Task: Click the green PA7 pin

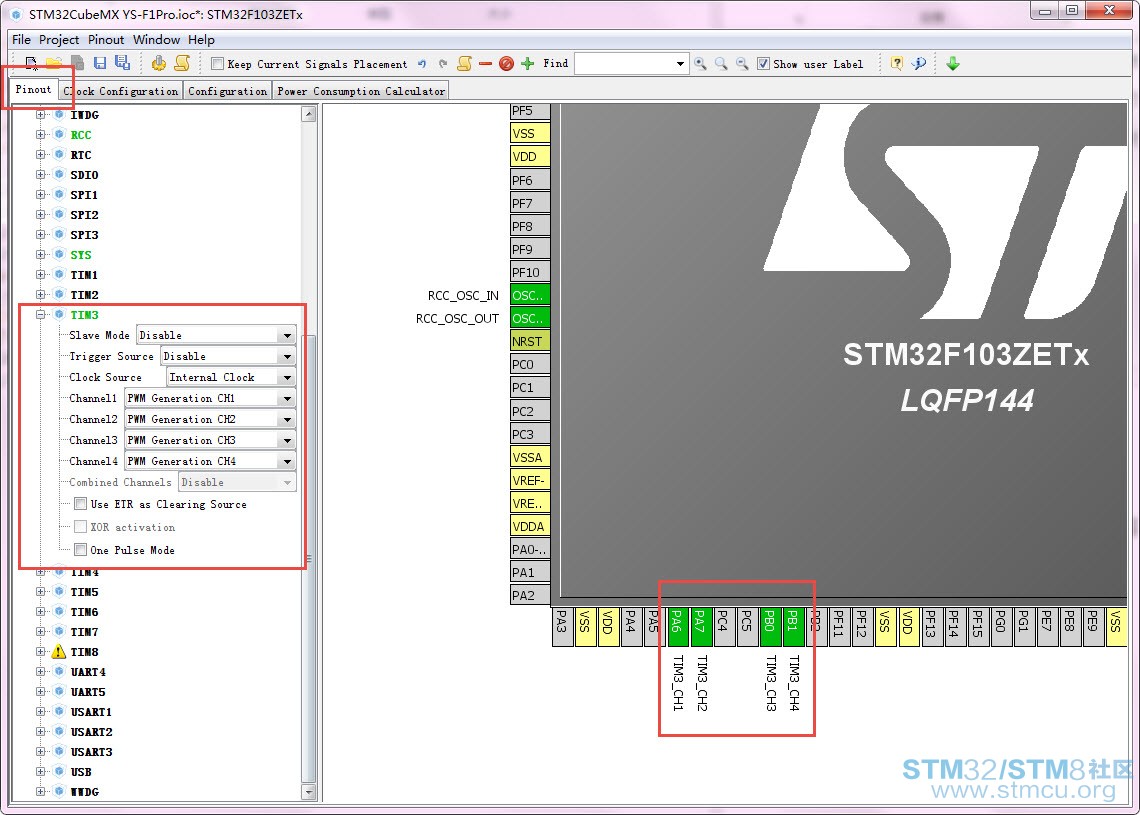Action: 702,627
